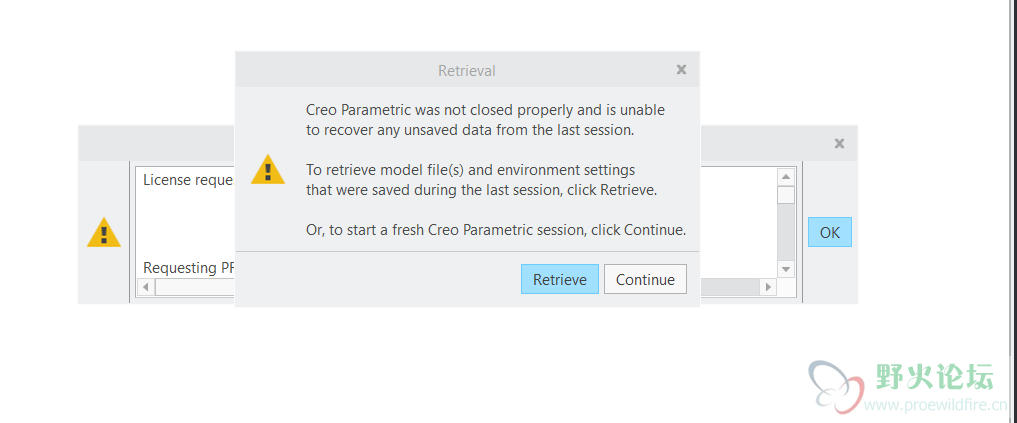Close the Retrieval dialog

tap(681, 69)
